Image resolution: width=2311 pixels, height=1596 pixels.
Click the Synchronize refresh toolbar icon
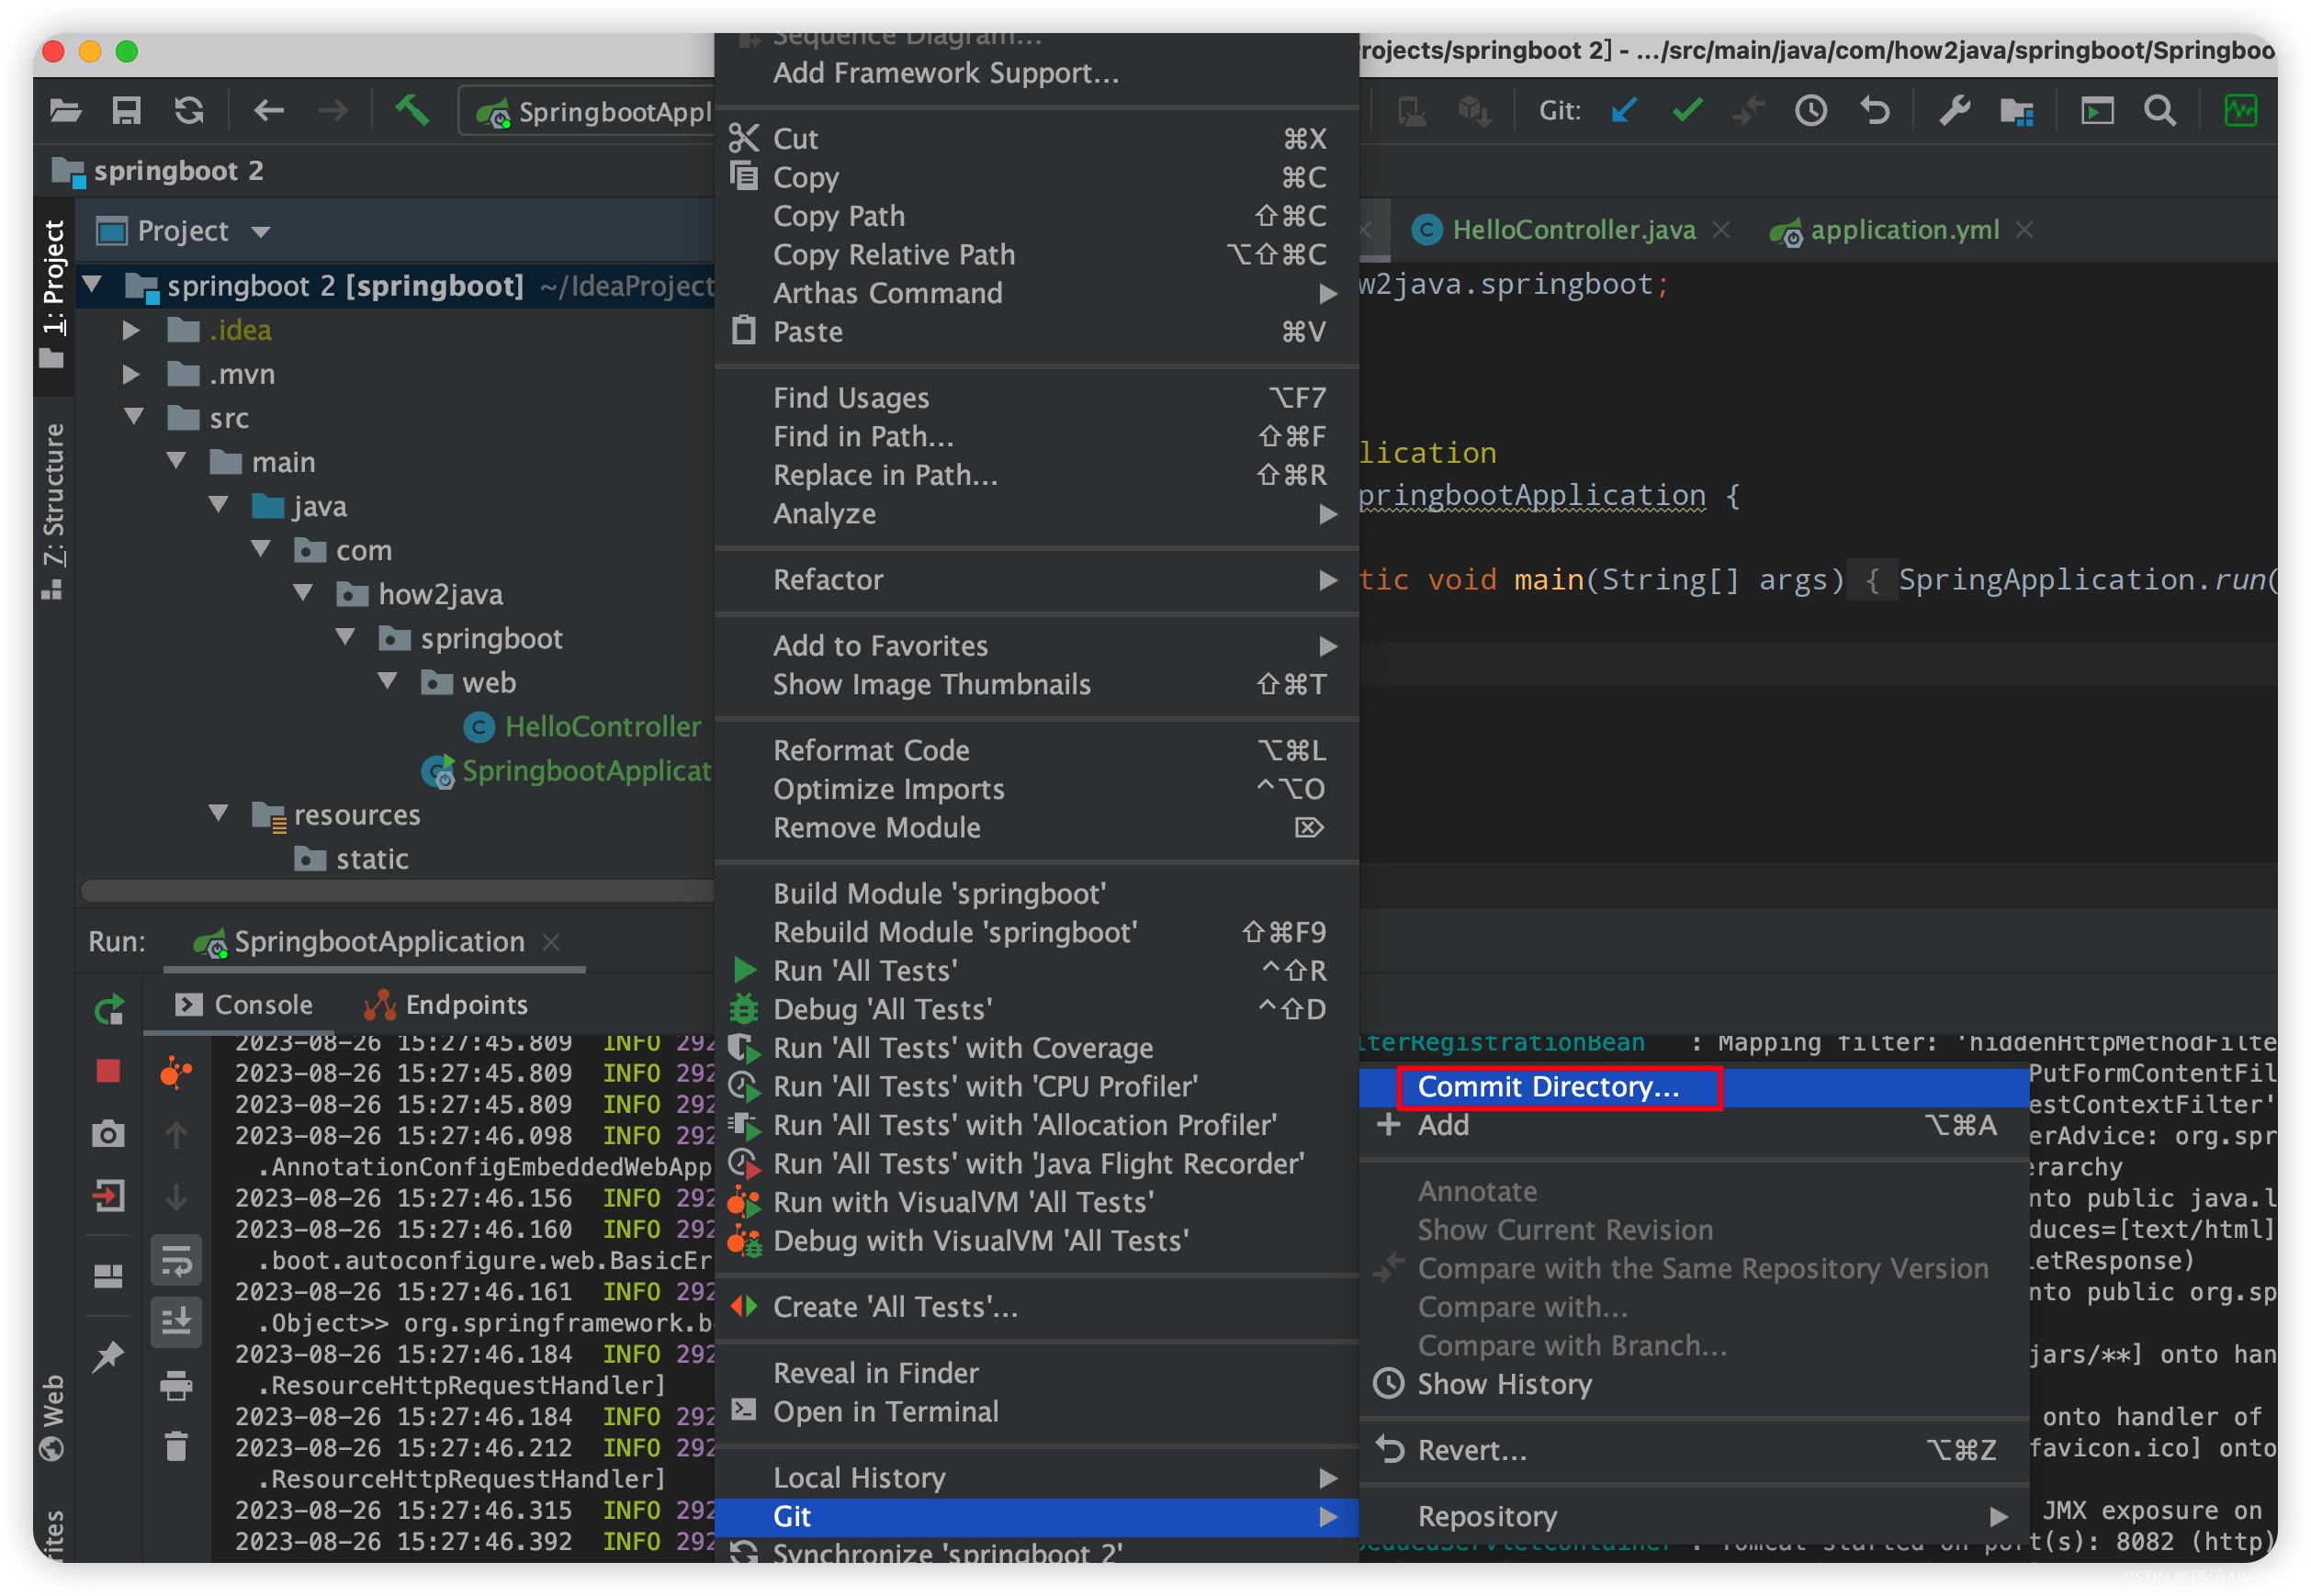point(188,110)
